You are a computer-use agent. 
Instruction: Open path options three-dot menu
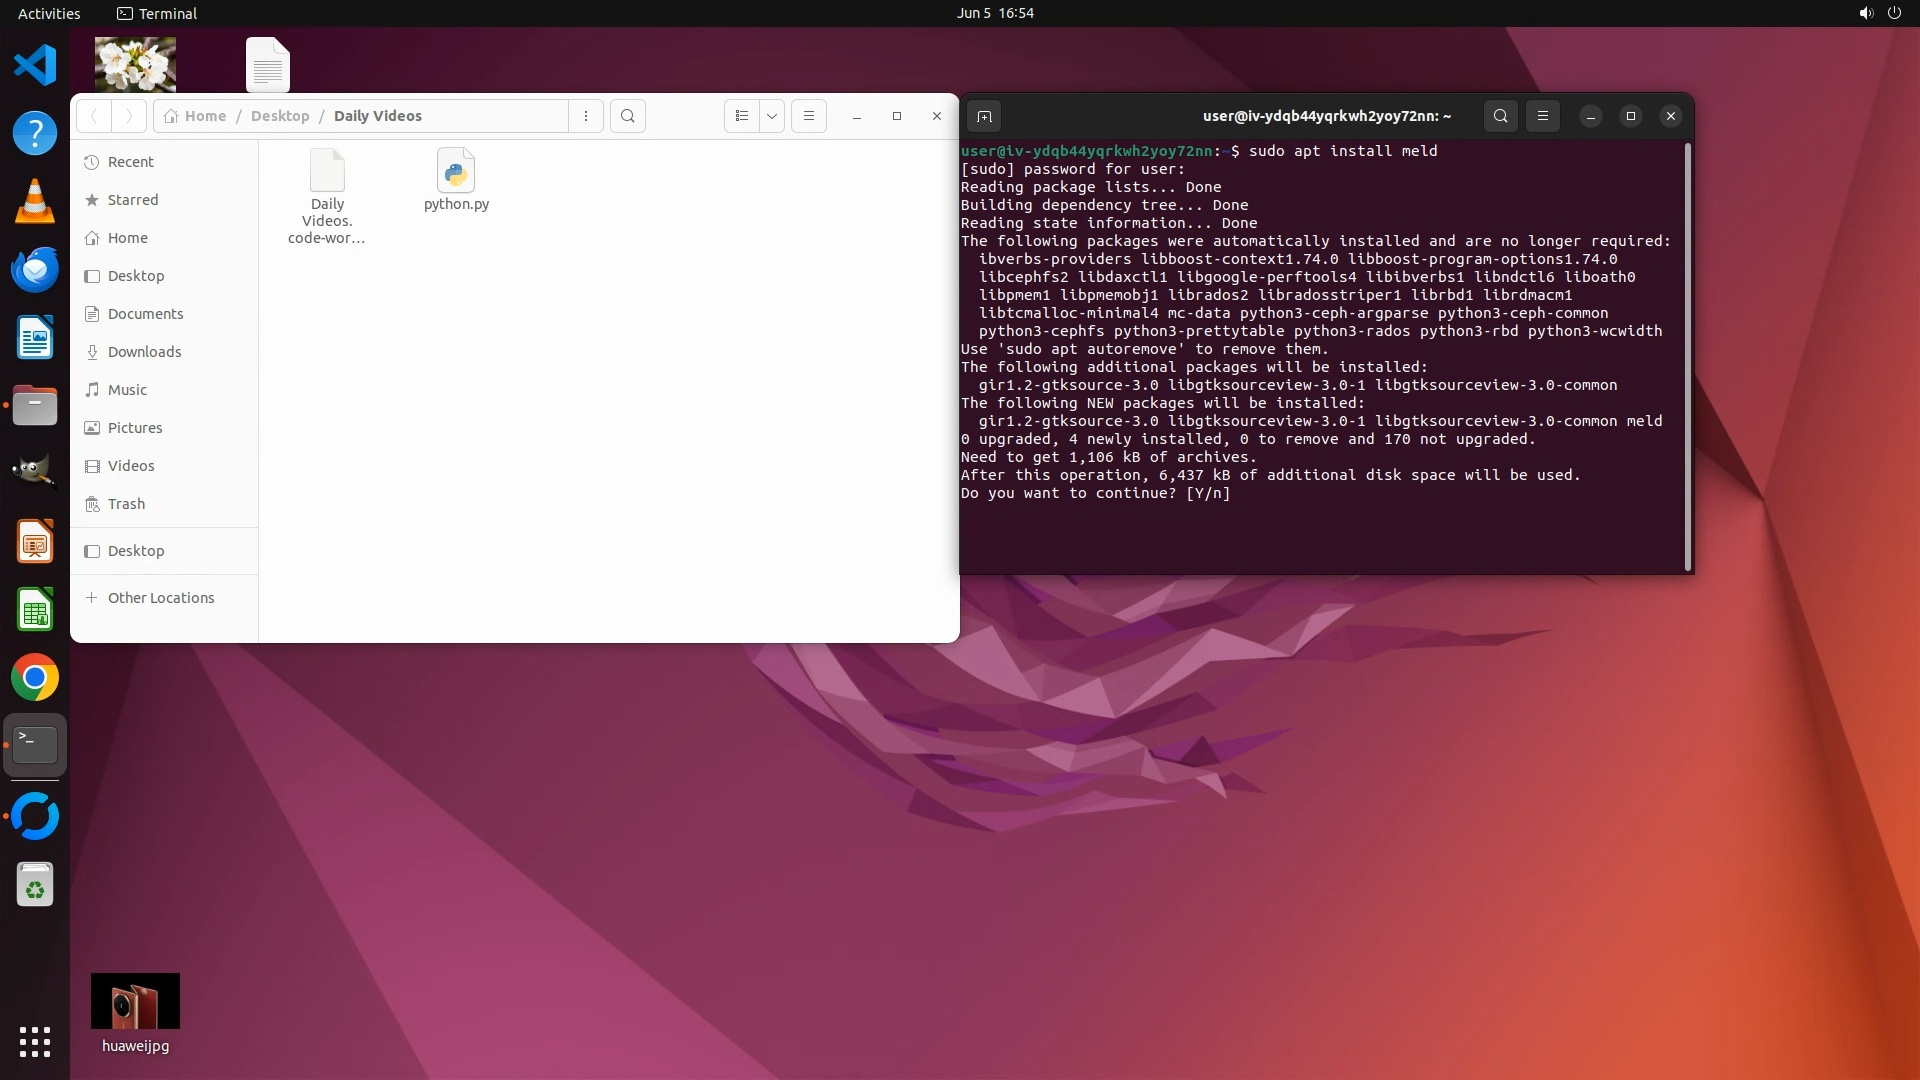coord(586,116)
